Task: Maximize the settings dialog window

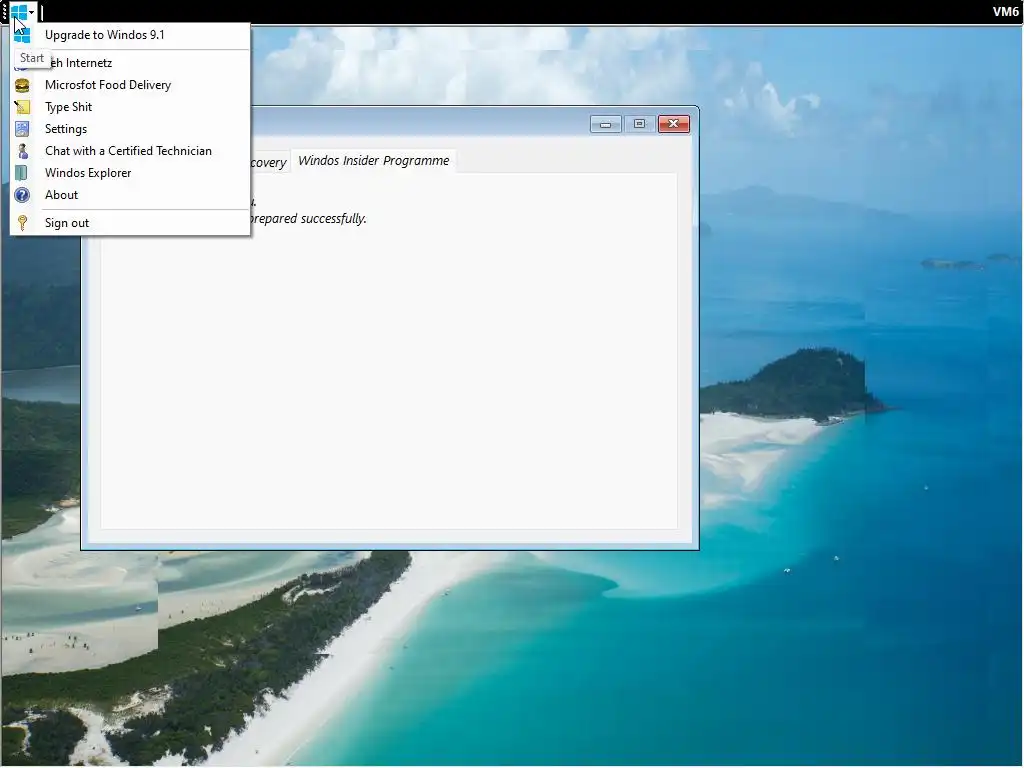Action: click(x=639, y=124)
